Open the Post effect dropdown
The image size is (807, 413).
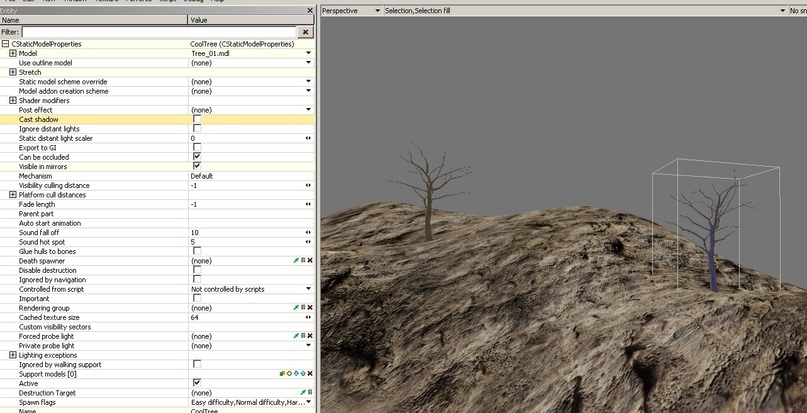308,110
